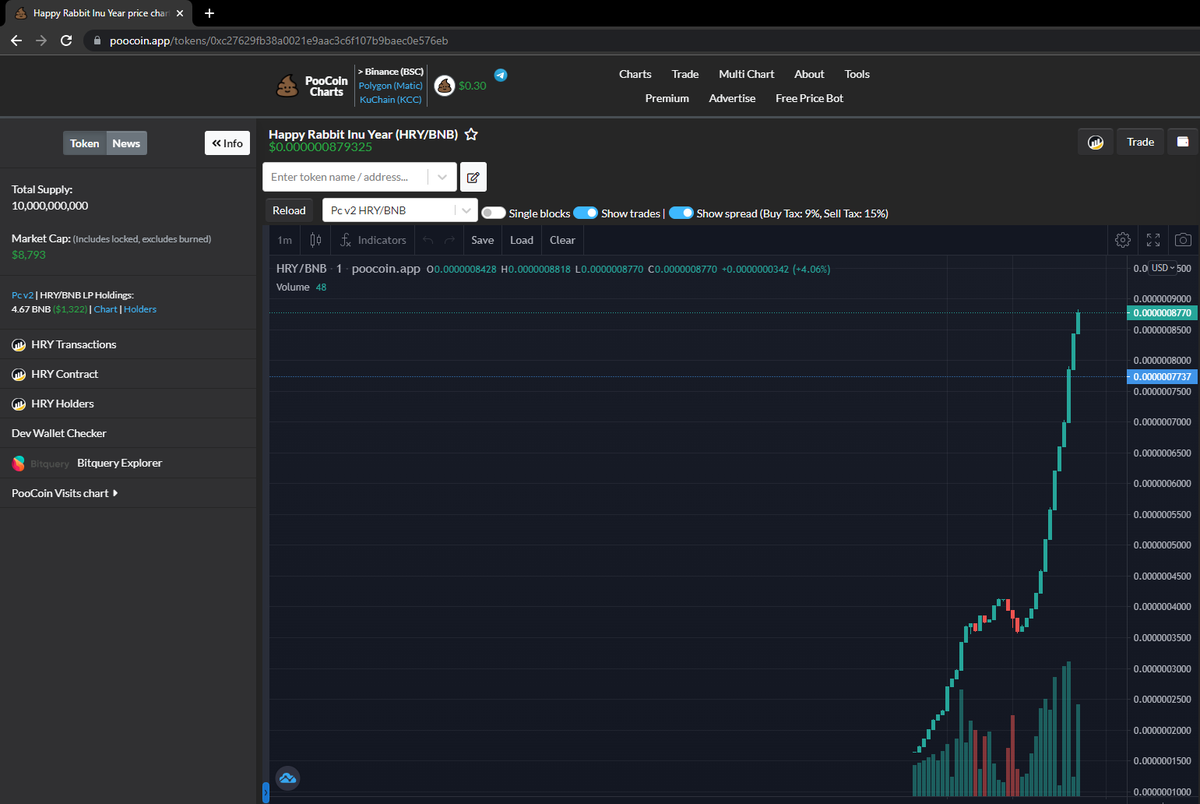The width and height of the screenshot is (1200, 804).
Task: Click the Reload button
Action: [289, 210]
